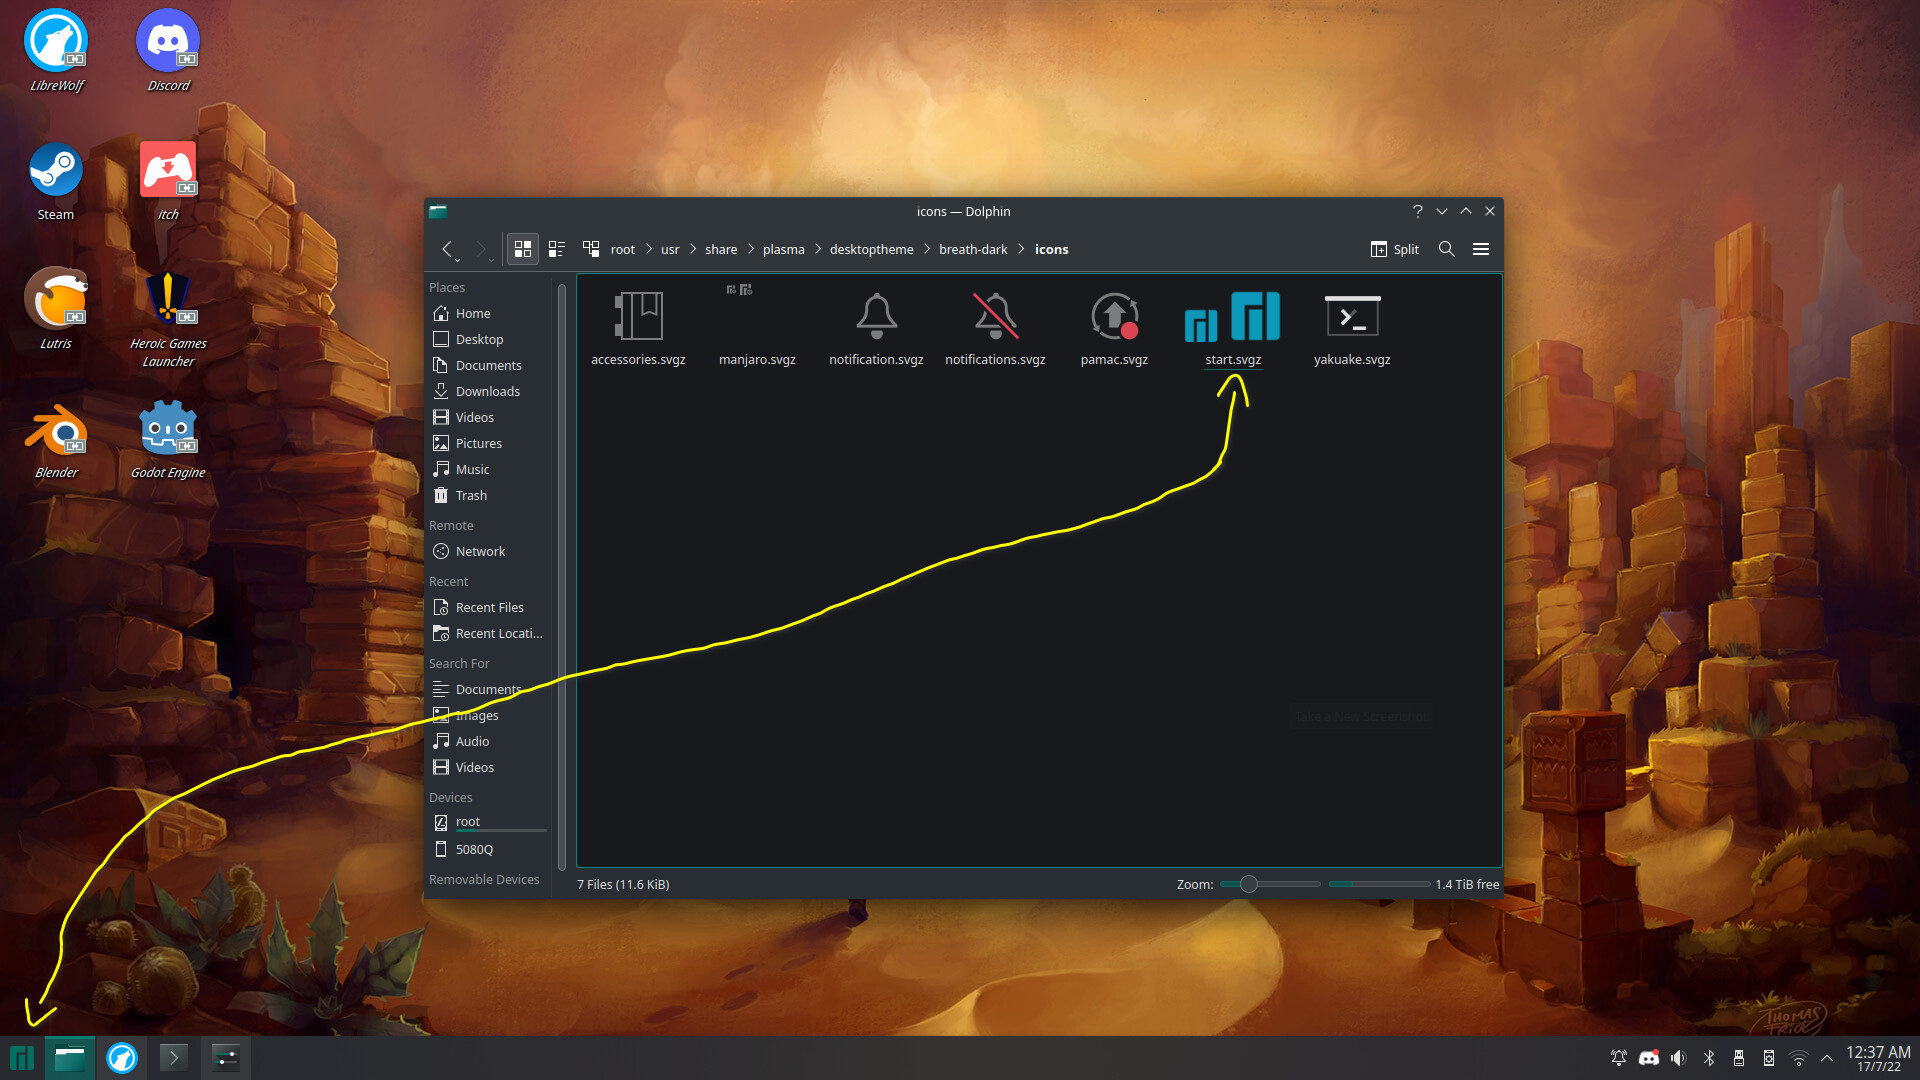
Task: Launch Steam from the desktop
Action: [x=55, y=168]
